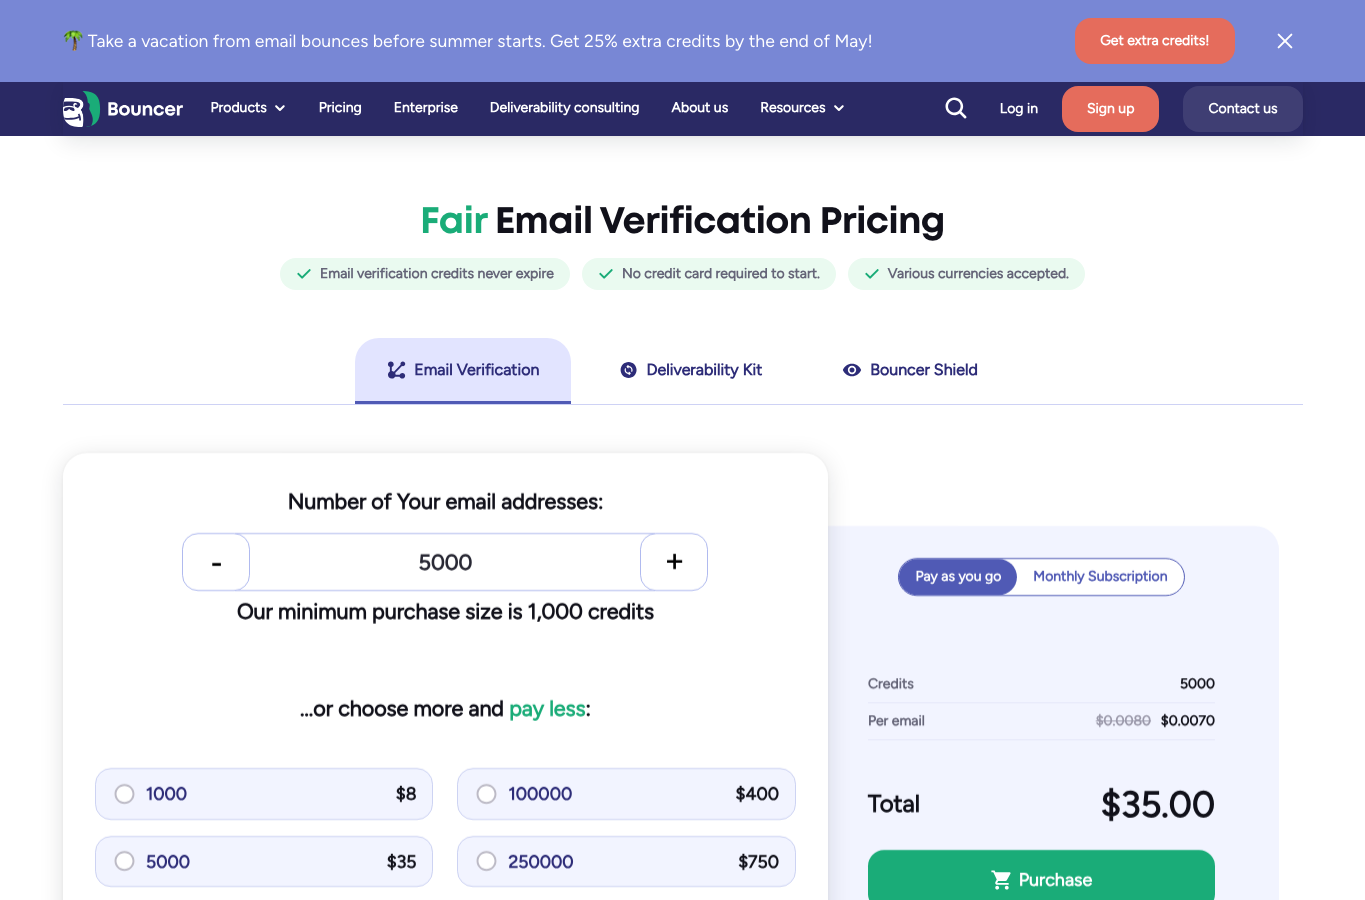
Task: Decrease email count with minus button
Action: click(x=216, y=562)
